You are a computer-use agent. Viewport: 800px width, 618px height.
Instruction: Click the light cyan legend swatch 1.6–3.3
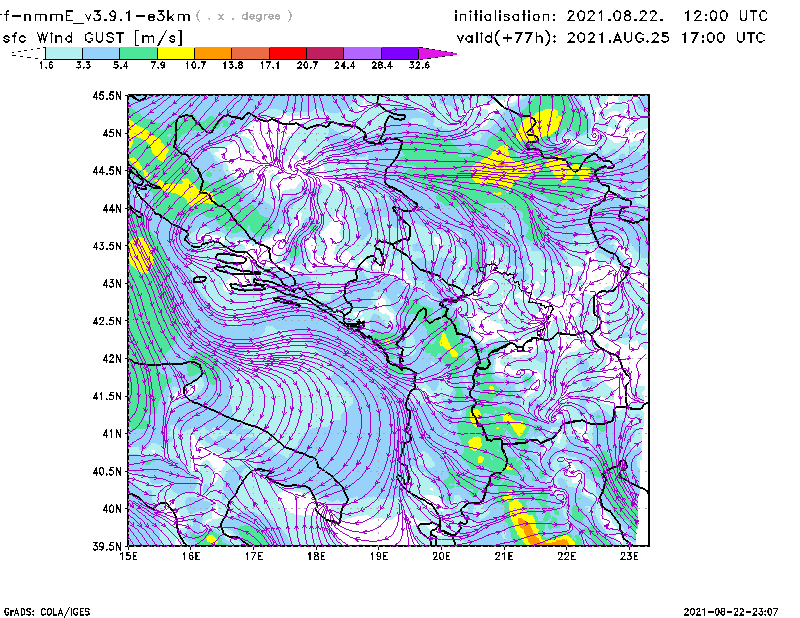(64, 53)
